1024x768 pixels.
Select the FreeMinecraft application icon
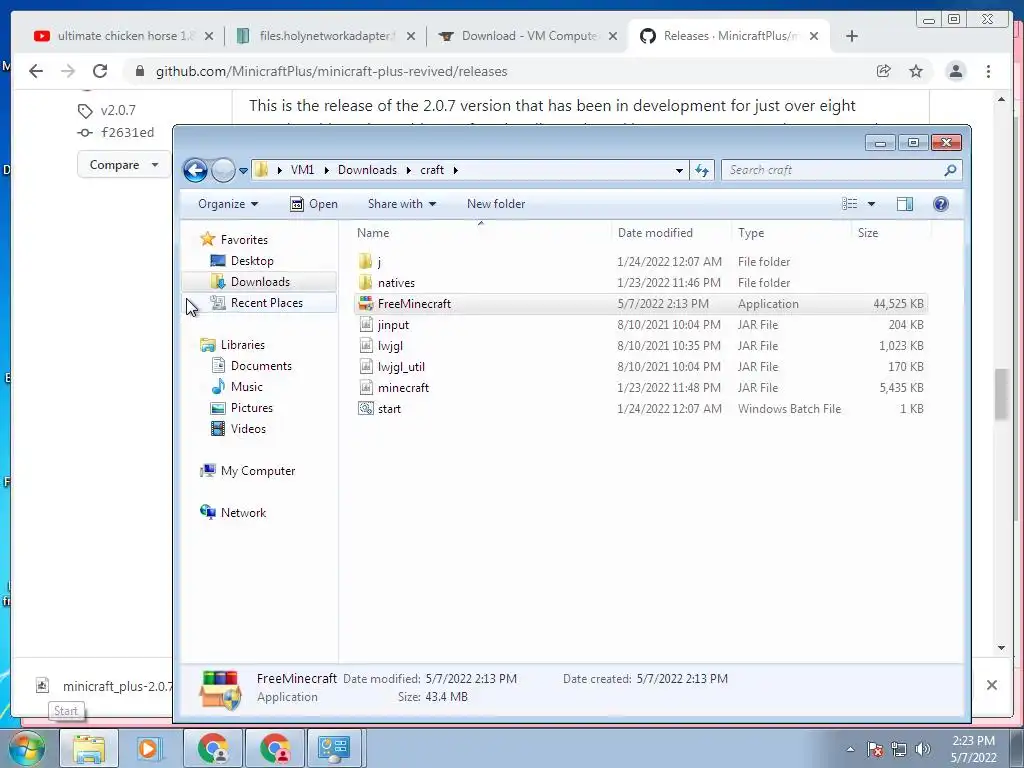click(x=366, y=304)
